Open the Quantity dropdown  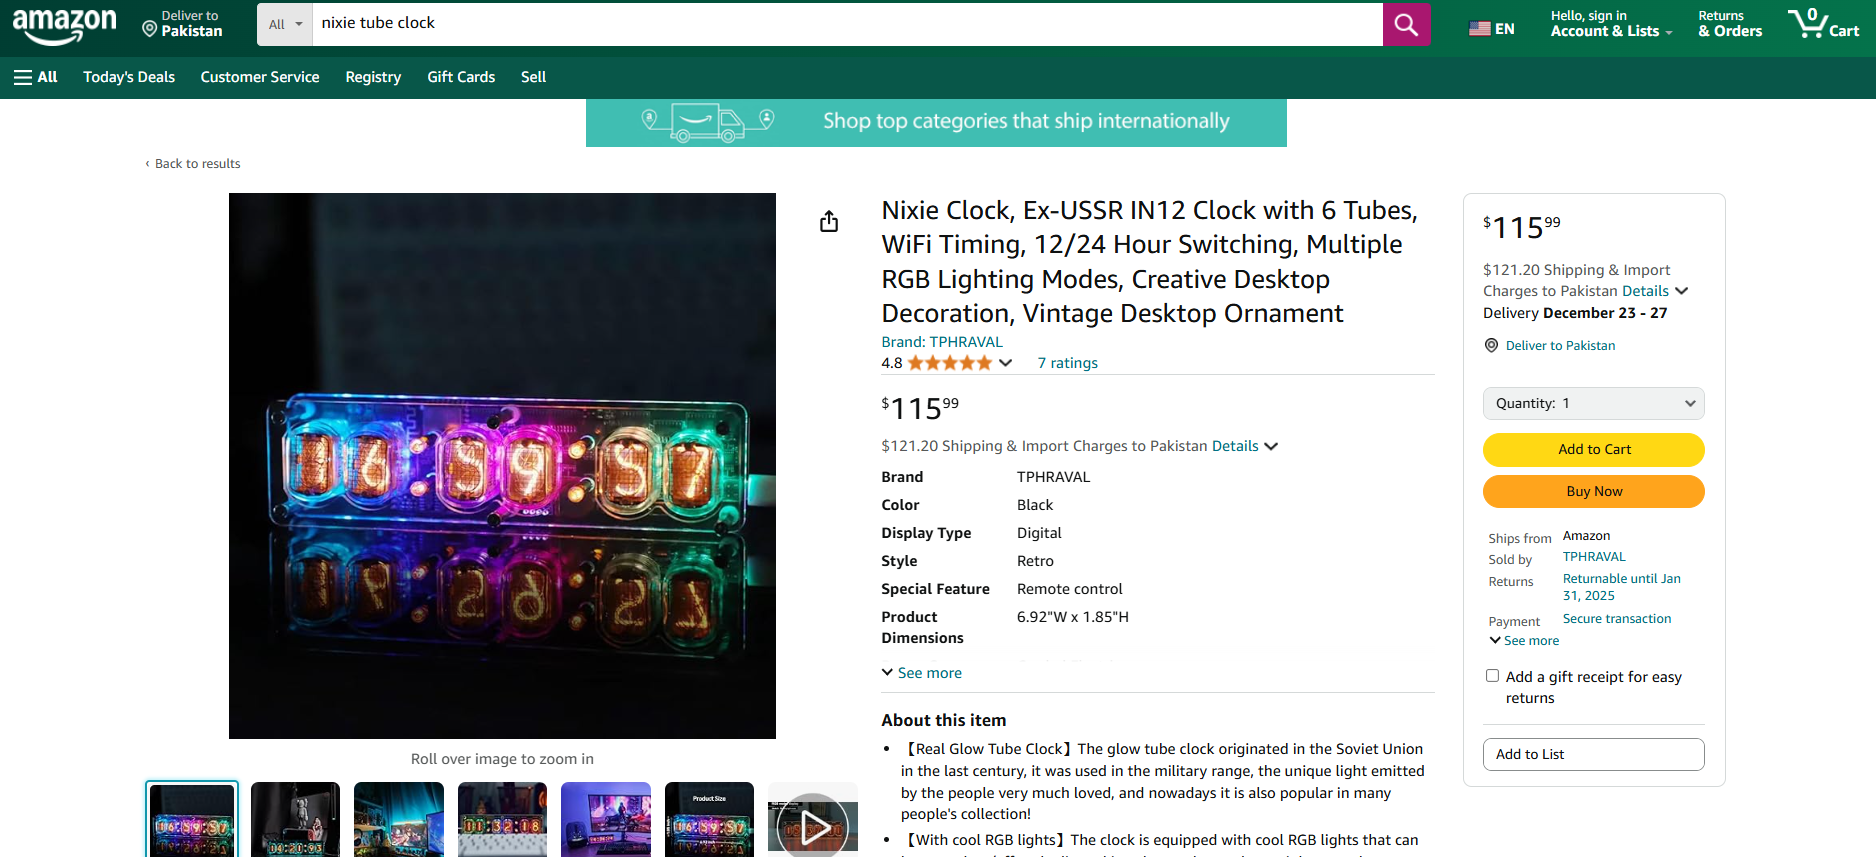[x=1593, y=403]
